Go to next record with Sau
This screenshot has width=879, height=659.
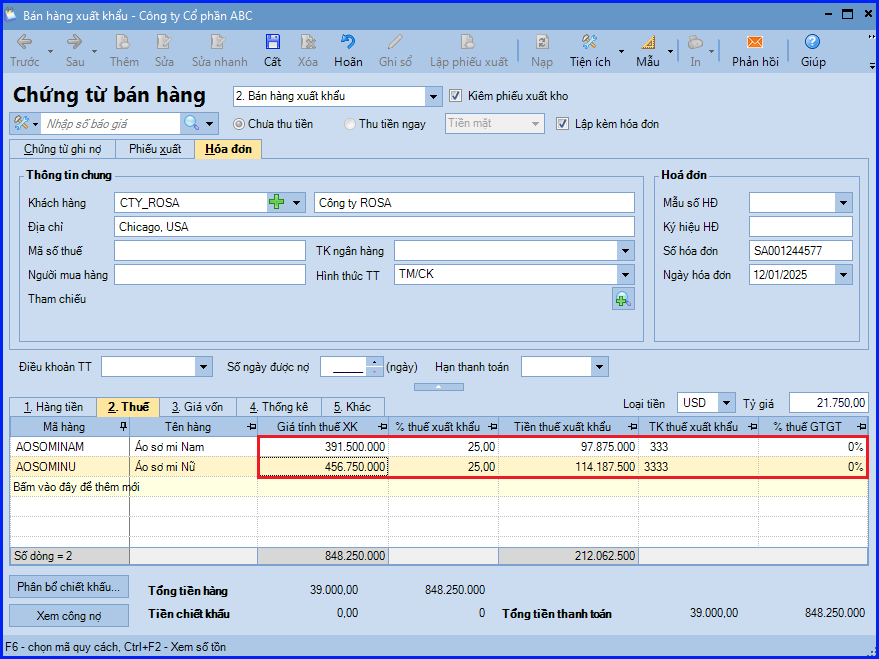click(x=75, y=50)
